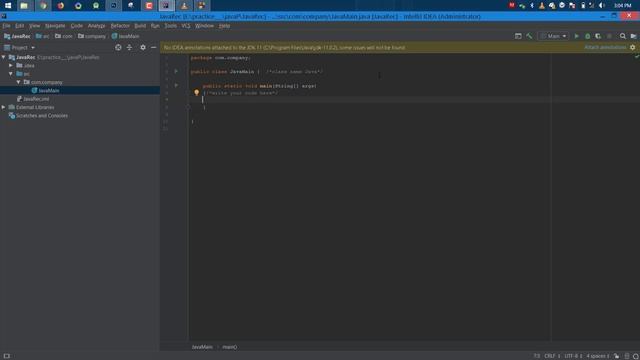Viewport: 640px width, 360px height.
Task: Click the inspections profile icon in status bar
Action: 627,356
